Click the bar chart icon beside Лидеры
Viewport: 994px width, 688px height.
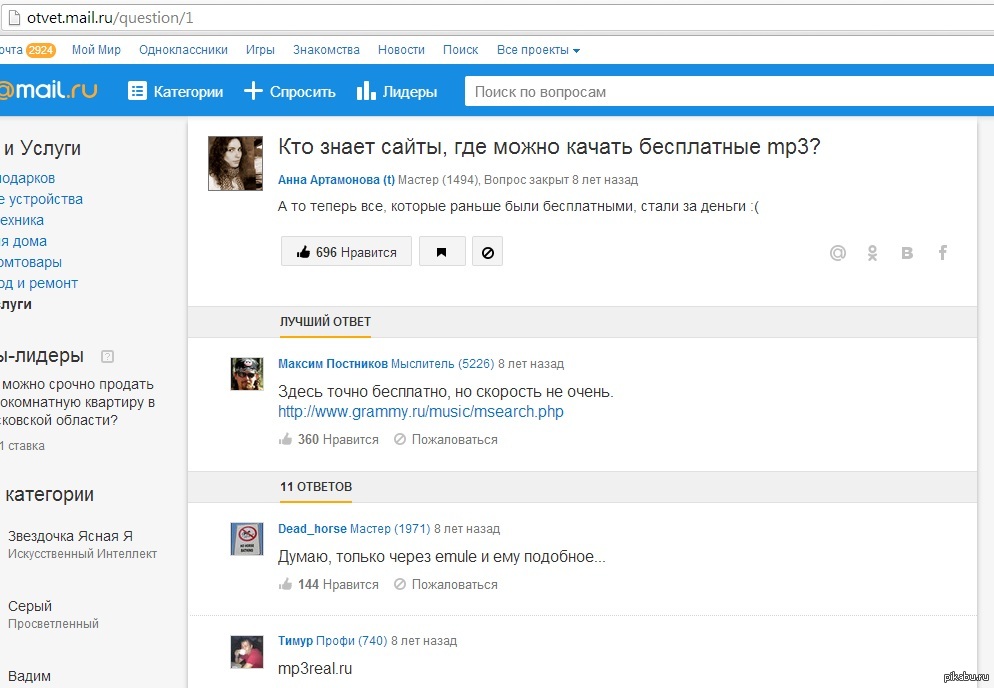(x=366, y=91)
